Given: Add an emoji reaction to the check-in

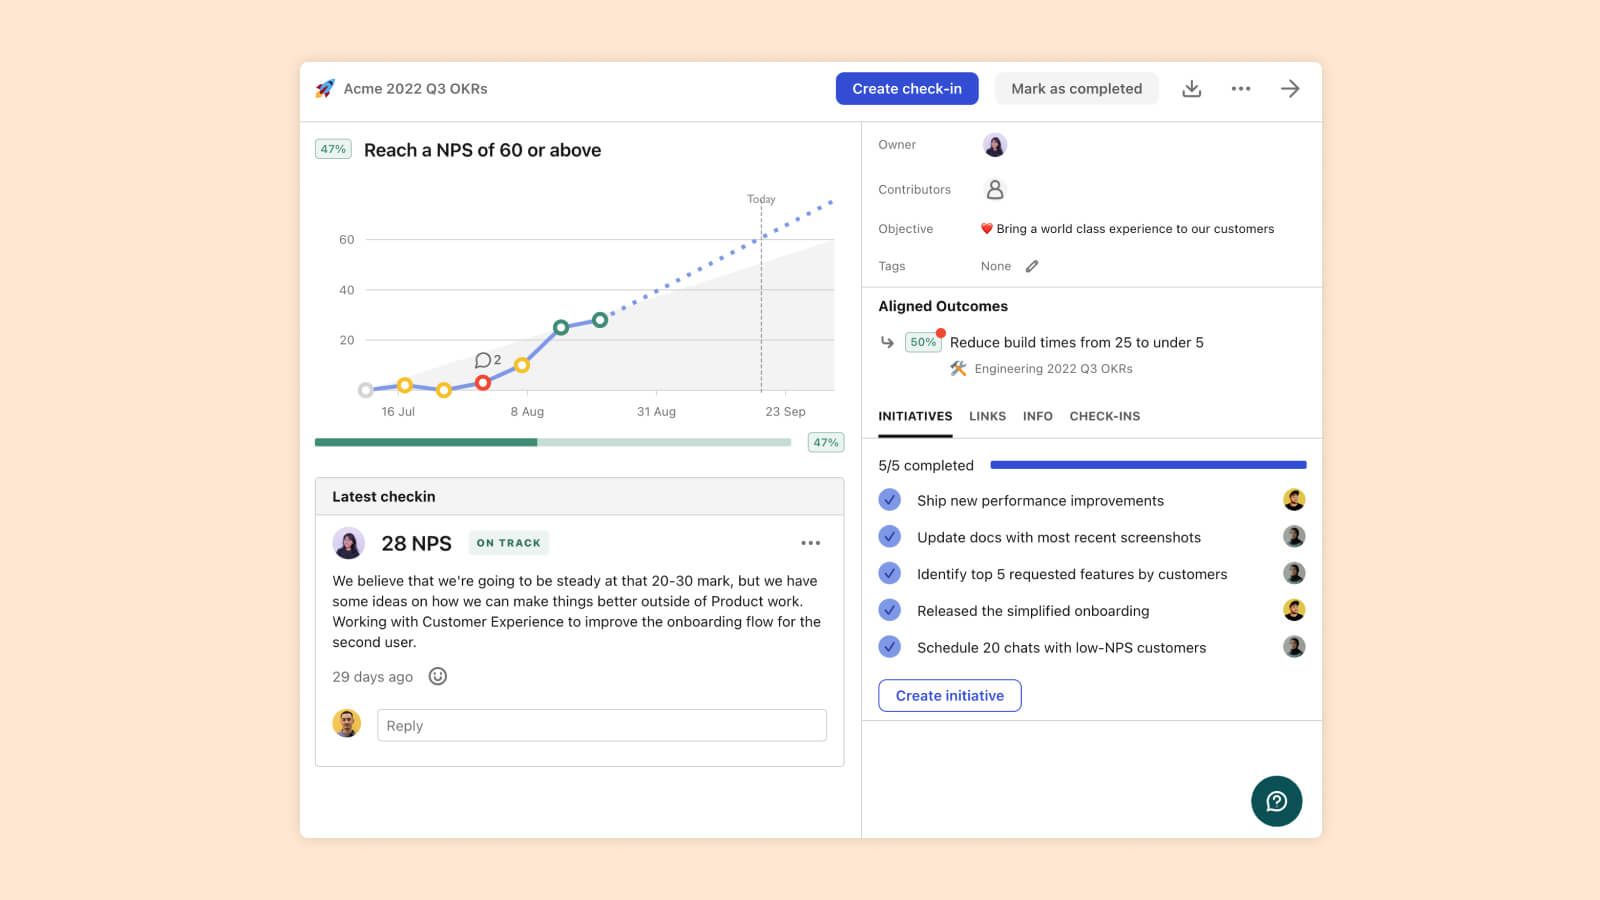Looking at the screenshot, I should point(437,677).
